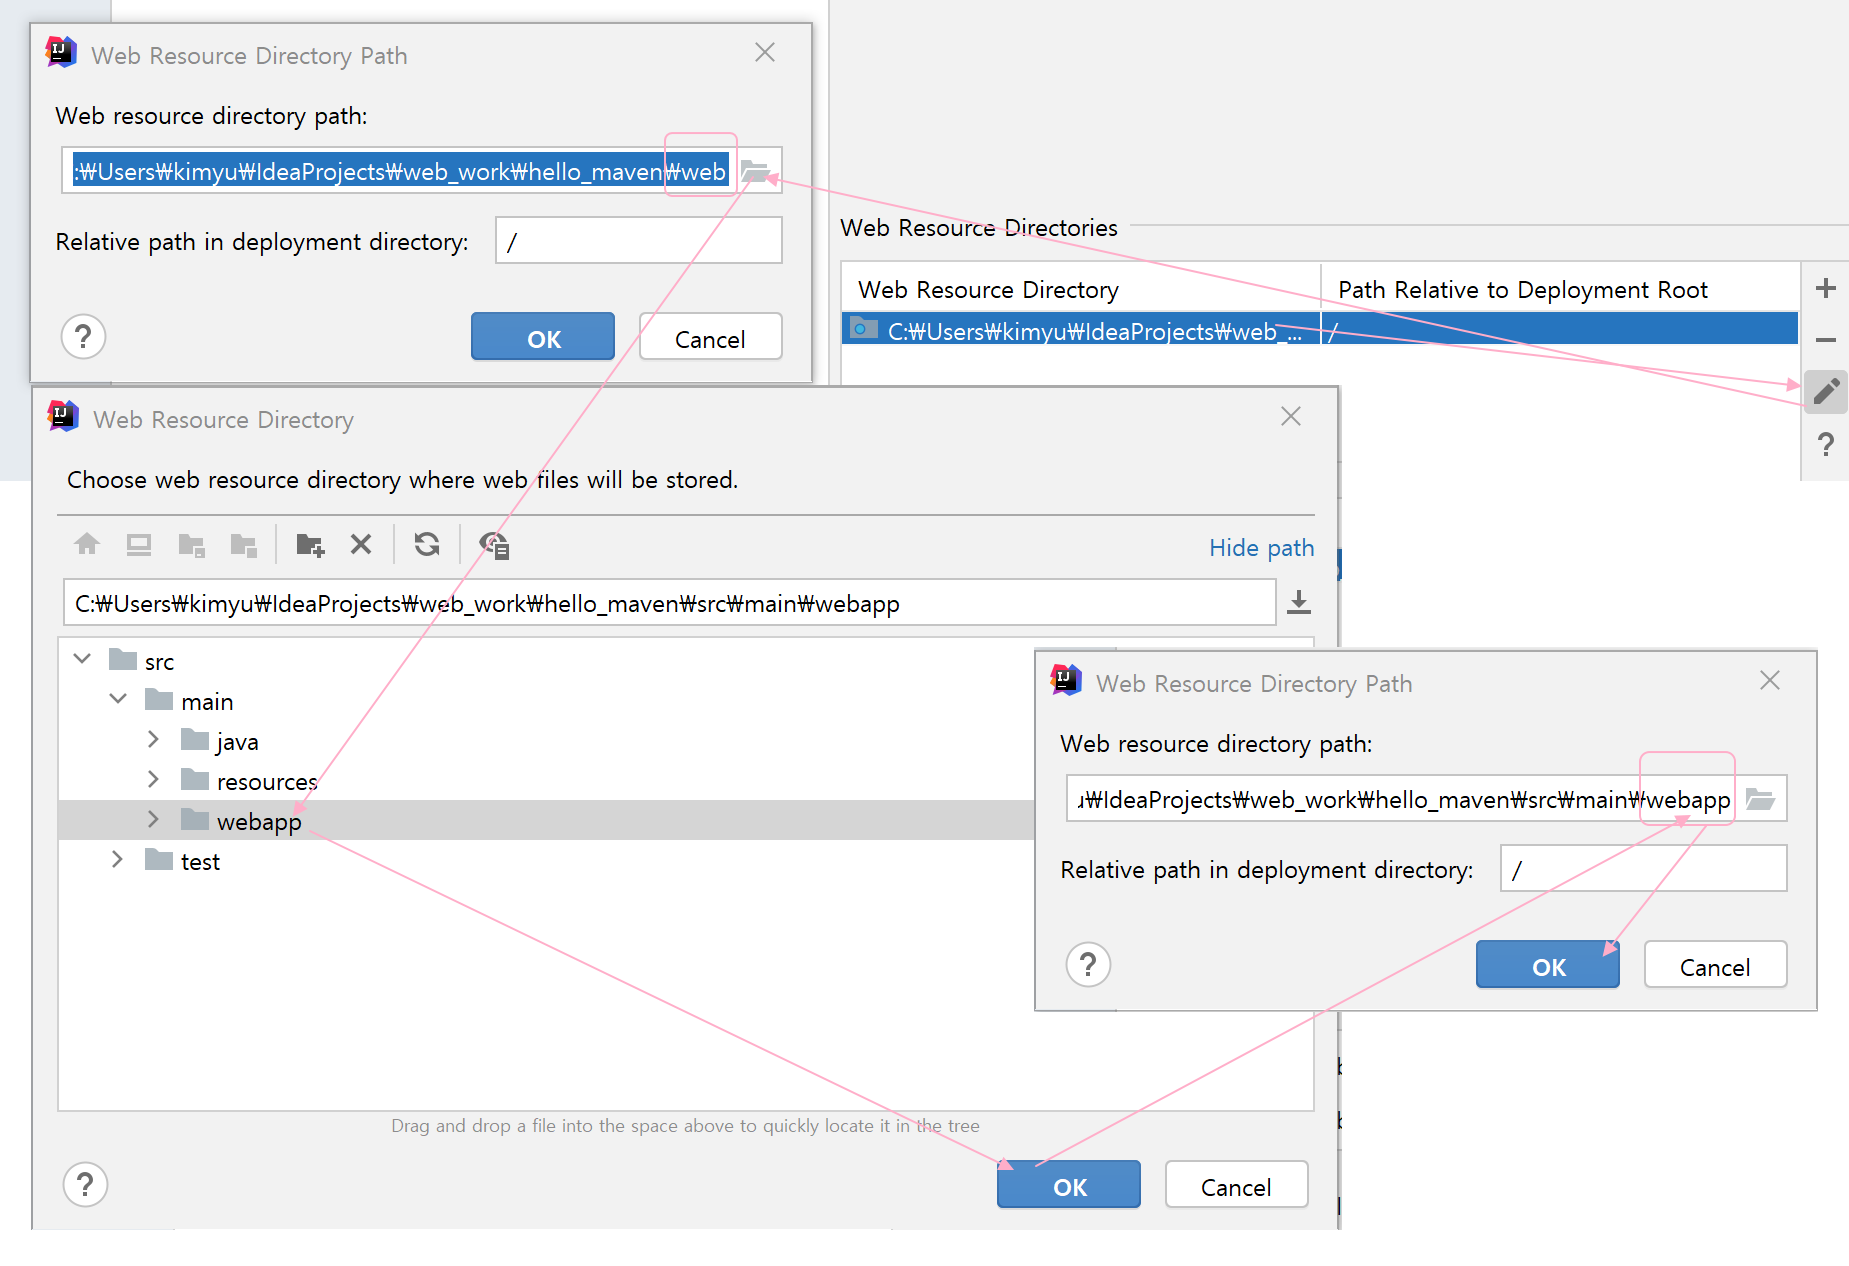Close the top-left Web Resource Directory Path dialog
Viewport: 1849px width, 1266px height.
coord(765,53)
